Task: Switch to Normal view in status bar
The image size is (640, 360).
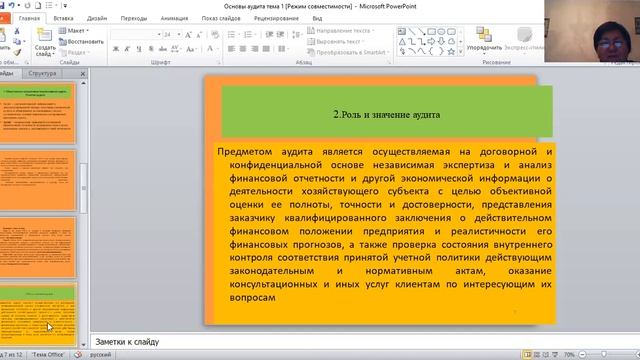Action: click(527, 355)
